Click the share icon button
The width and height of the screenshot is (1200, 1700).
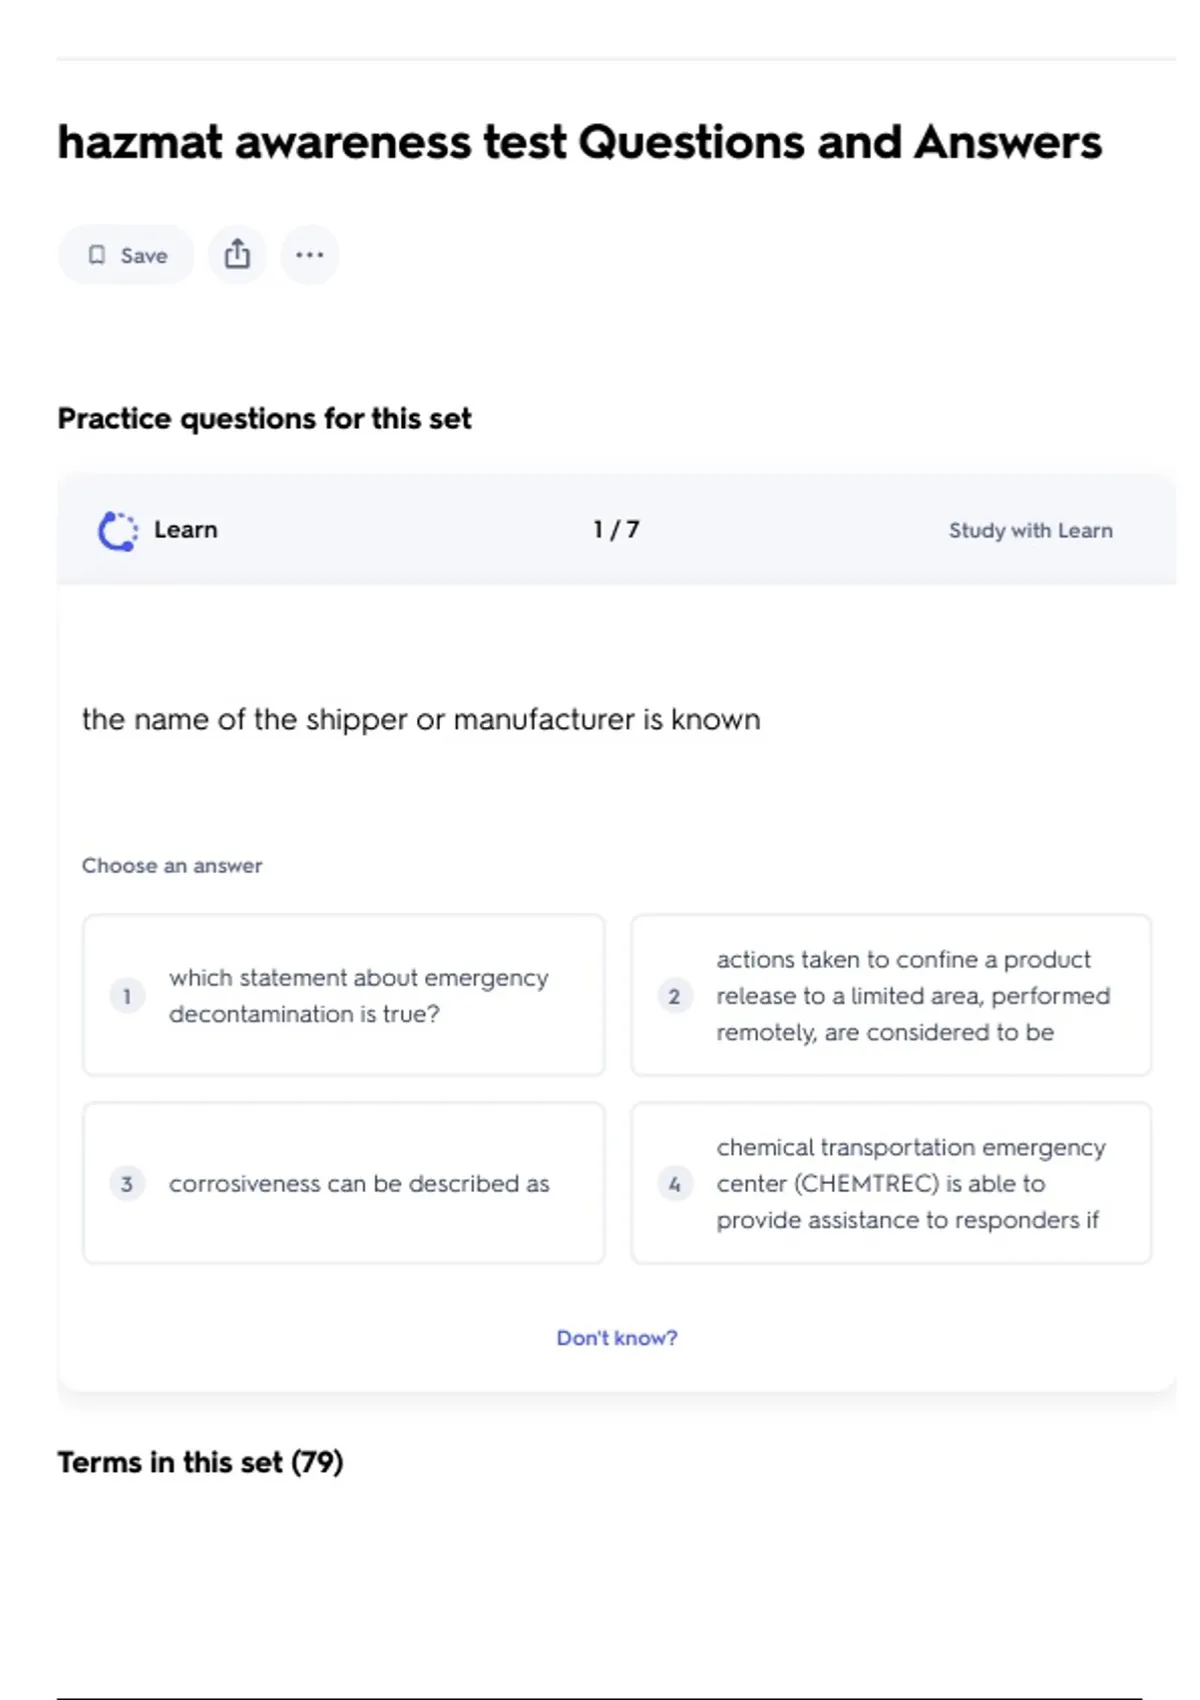pos(237,255)
